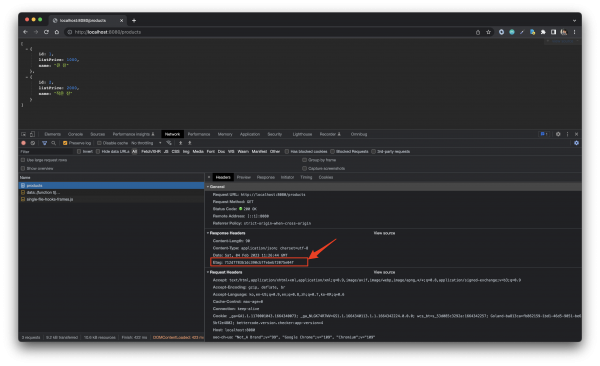Screen dimensions: 600x366
Task: Open the Application panel
Action: pyautogui.click(x=250, y=134)
